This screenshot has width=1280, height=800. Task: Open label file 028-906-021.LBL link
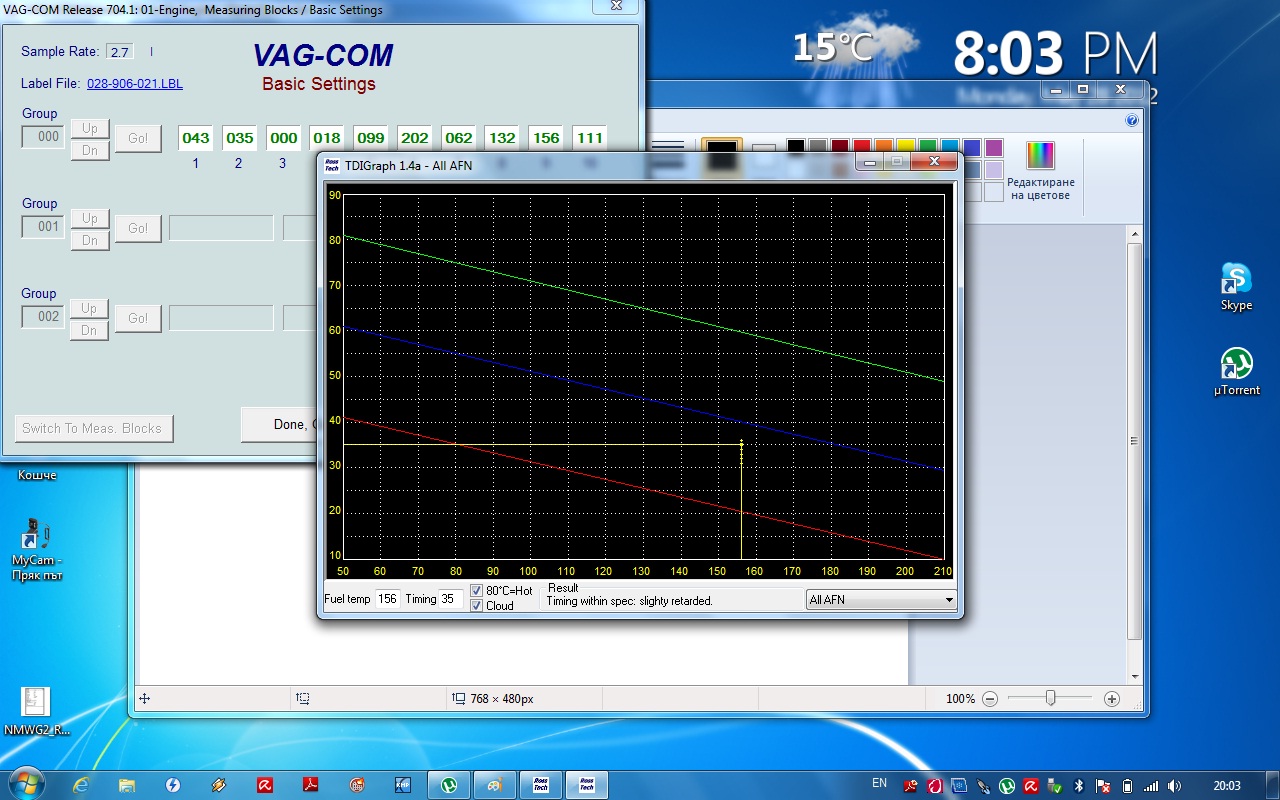coord(135,84)
